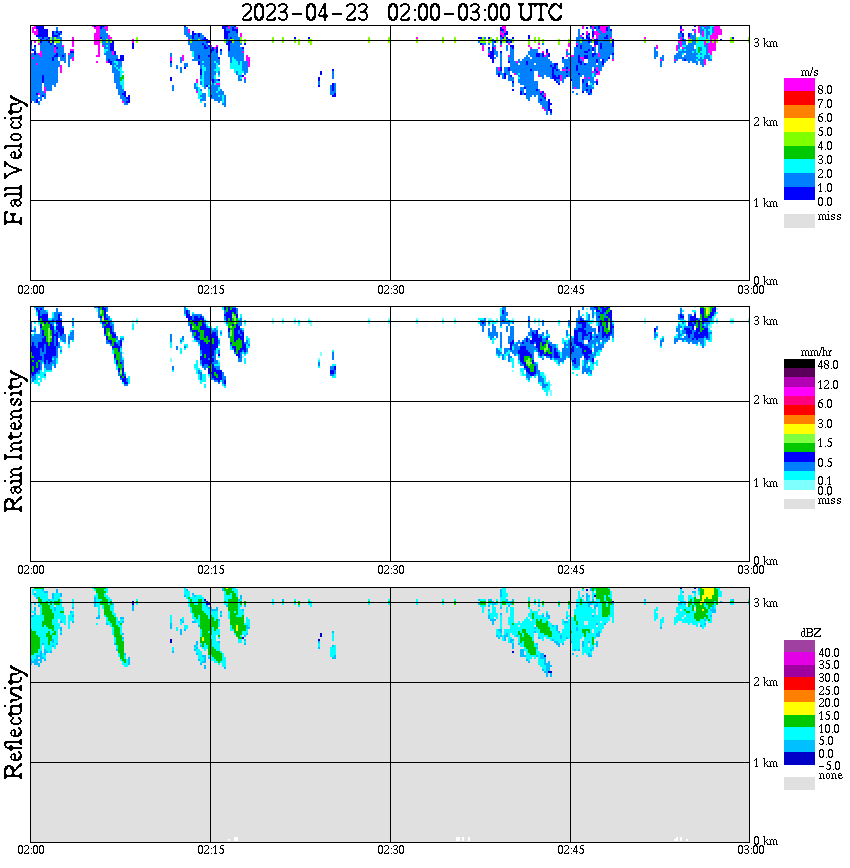
Task: Pick the dark blue -5.0 swatch in the dBZ legend
Action: (799, 759)
